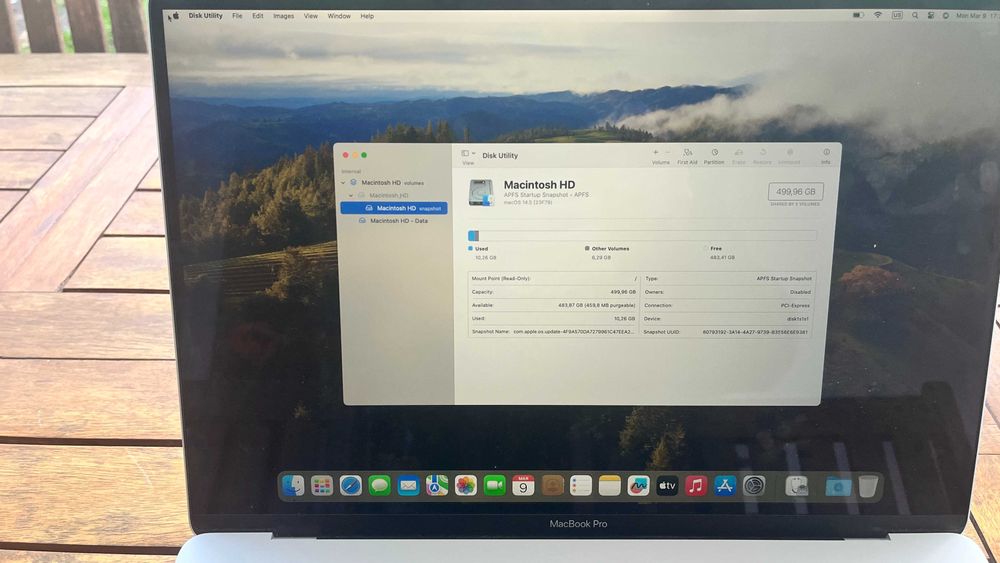This screenshot has height=563, width=1000.
Task: Collapse the greyed Macintosh HD volume row
Action: (351, 196)
